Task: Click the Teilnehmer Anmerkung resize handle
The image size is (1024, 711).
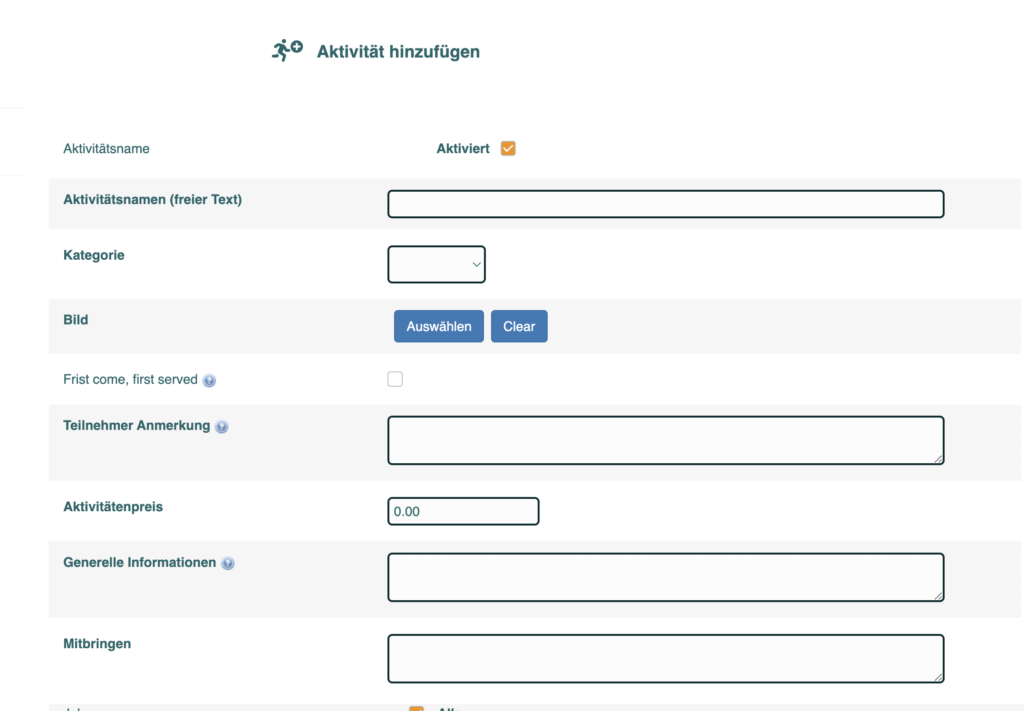Action: (938, 459)
